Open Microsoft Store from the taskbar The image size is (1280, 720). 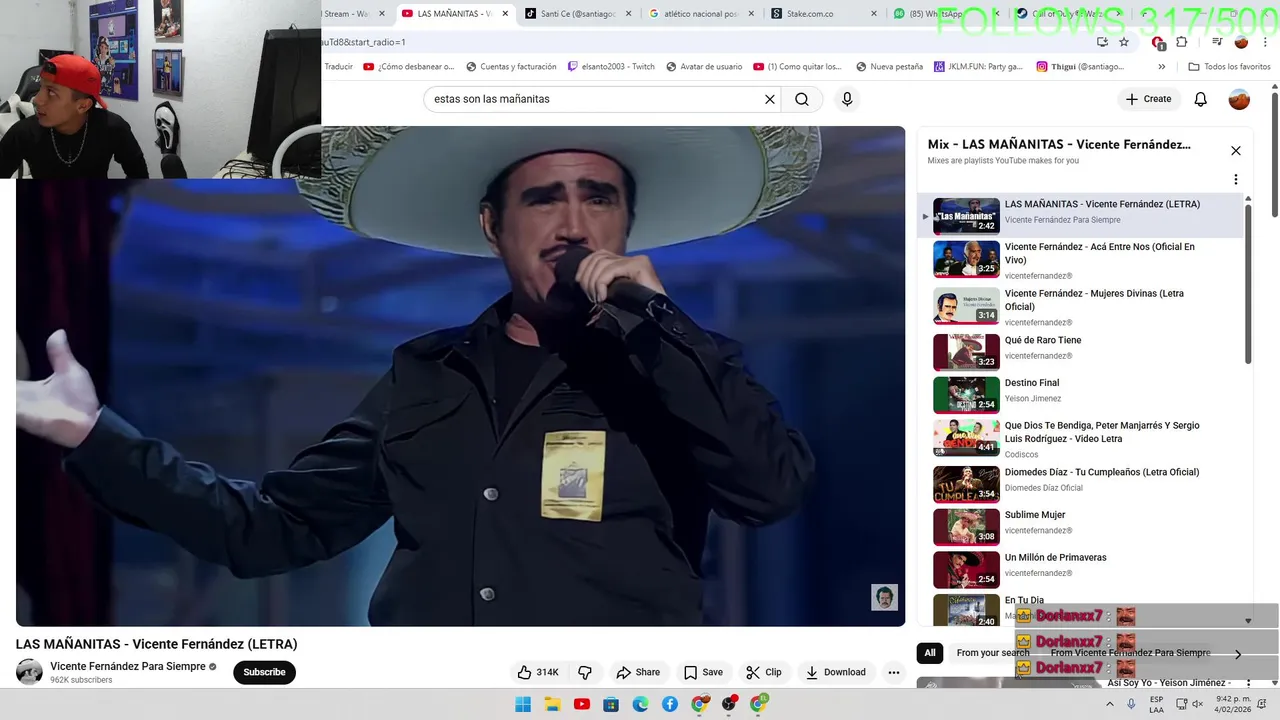pos(611,704)
